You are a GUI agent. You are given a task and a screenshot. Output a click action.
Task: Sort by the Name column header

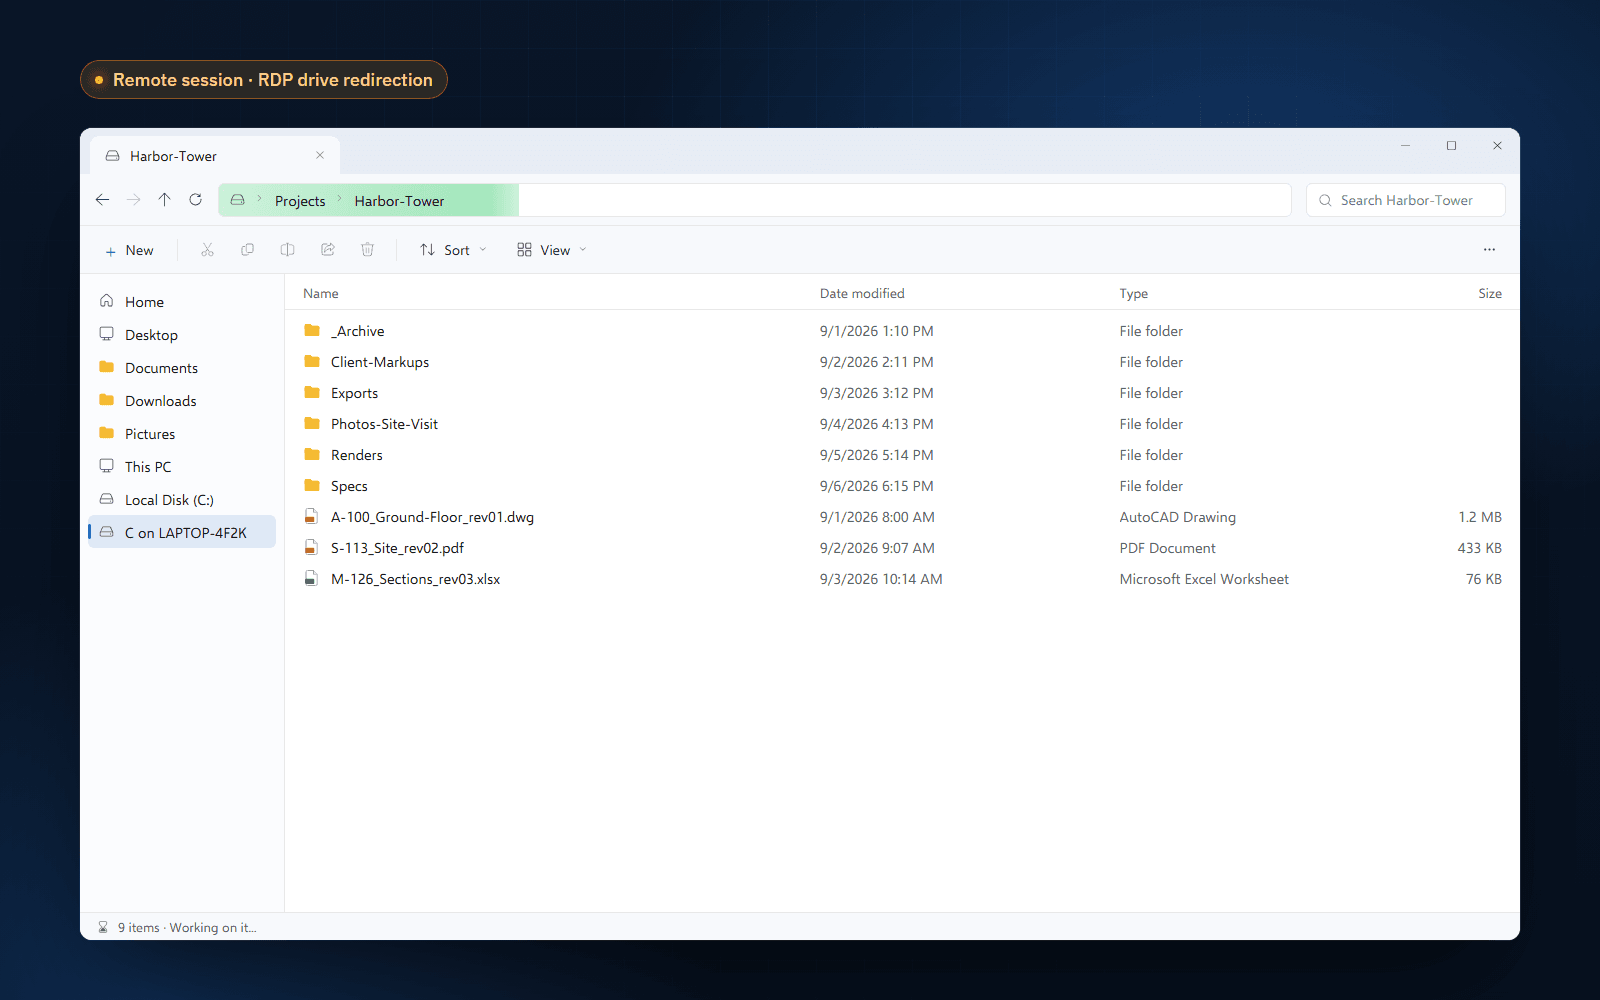[x=321, y=293]
